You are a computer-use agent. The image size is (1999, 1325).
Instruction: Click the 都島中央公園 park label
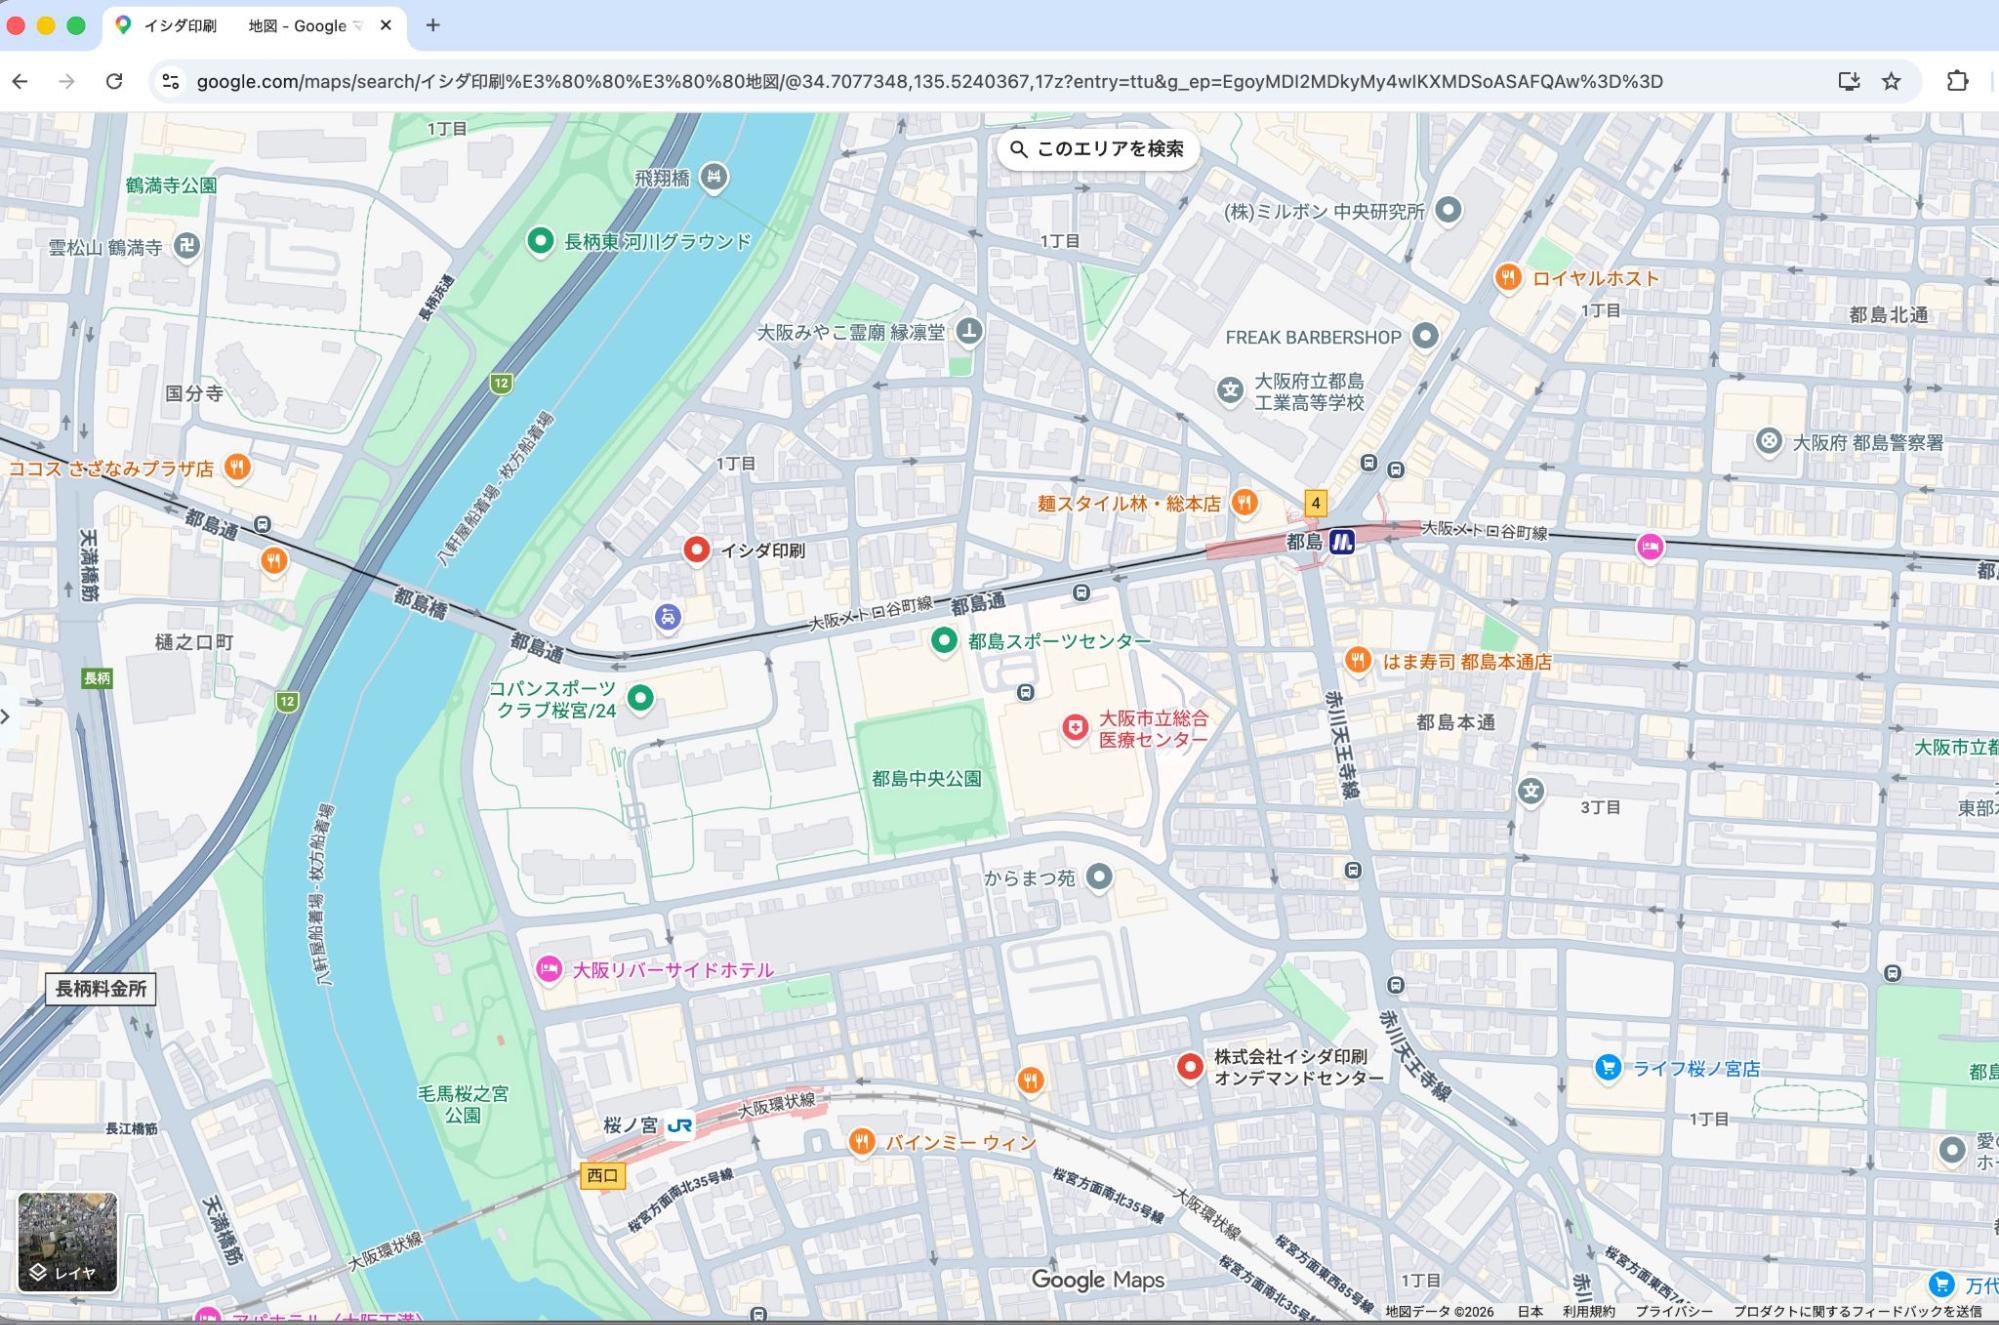[x=926, y=778]
